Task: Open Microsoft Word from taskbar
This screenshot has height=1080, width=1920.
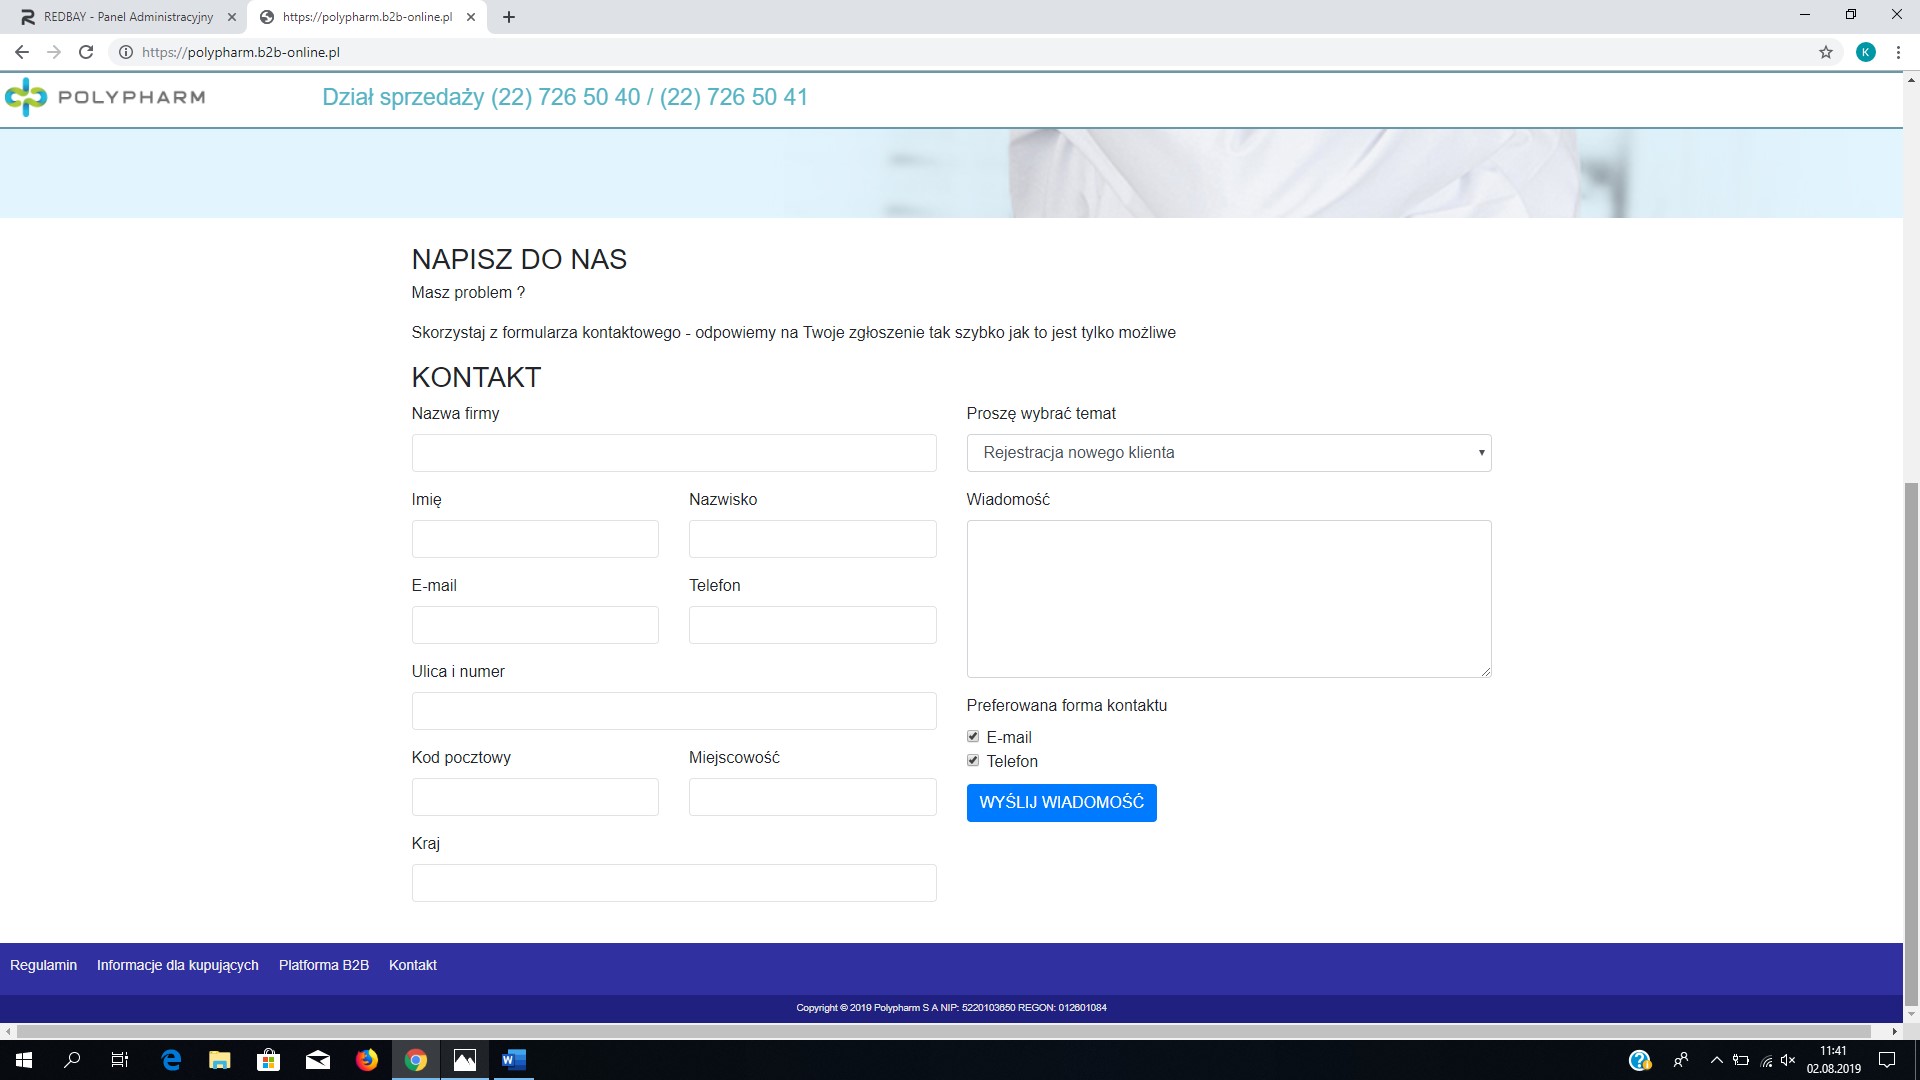Action: [x=514, y=1060]
